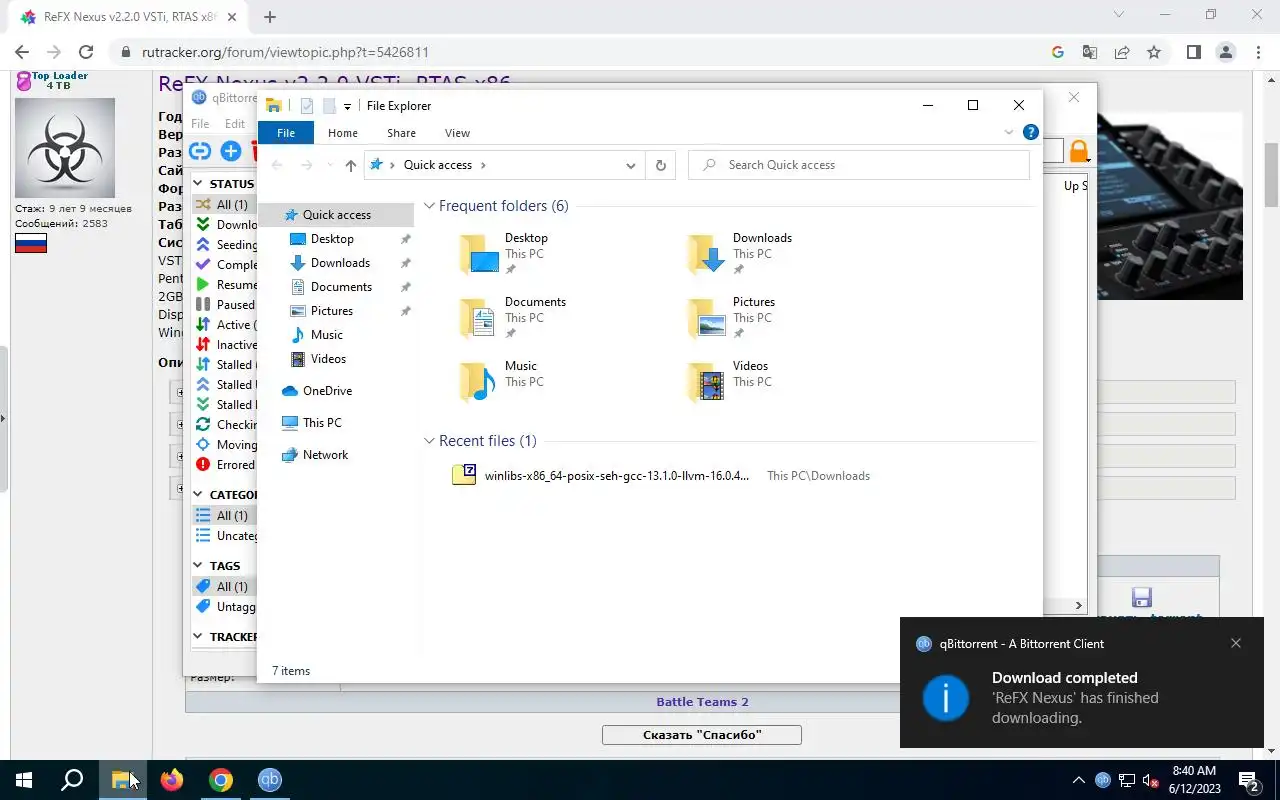This screenshot has height=800, width=1280.
Task: Click the qBittorrent add torrent file plus icon
Action: tap(231, 151)
